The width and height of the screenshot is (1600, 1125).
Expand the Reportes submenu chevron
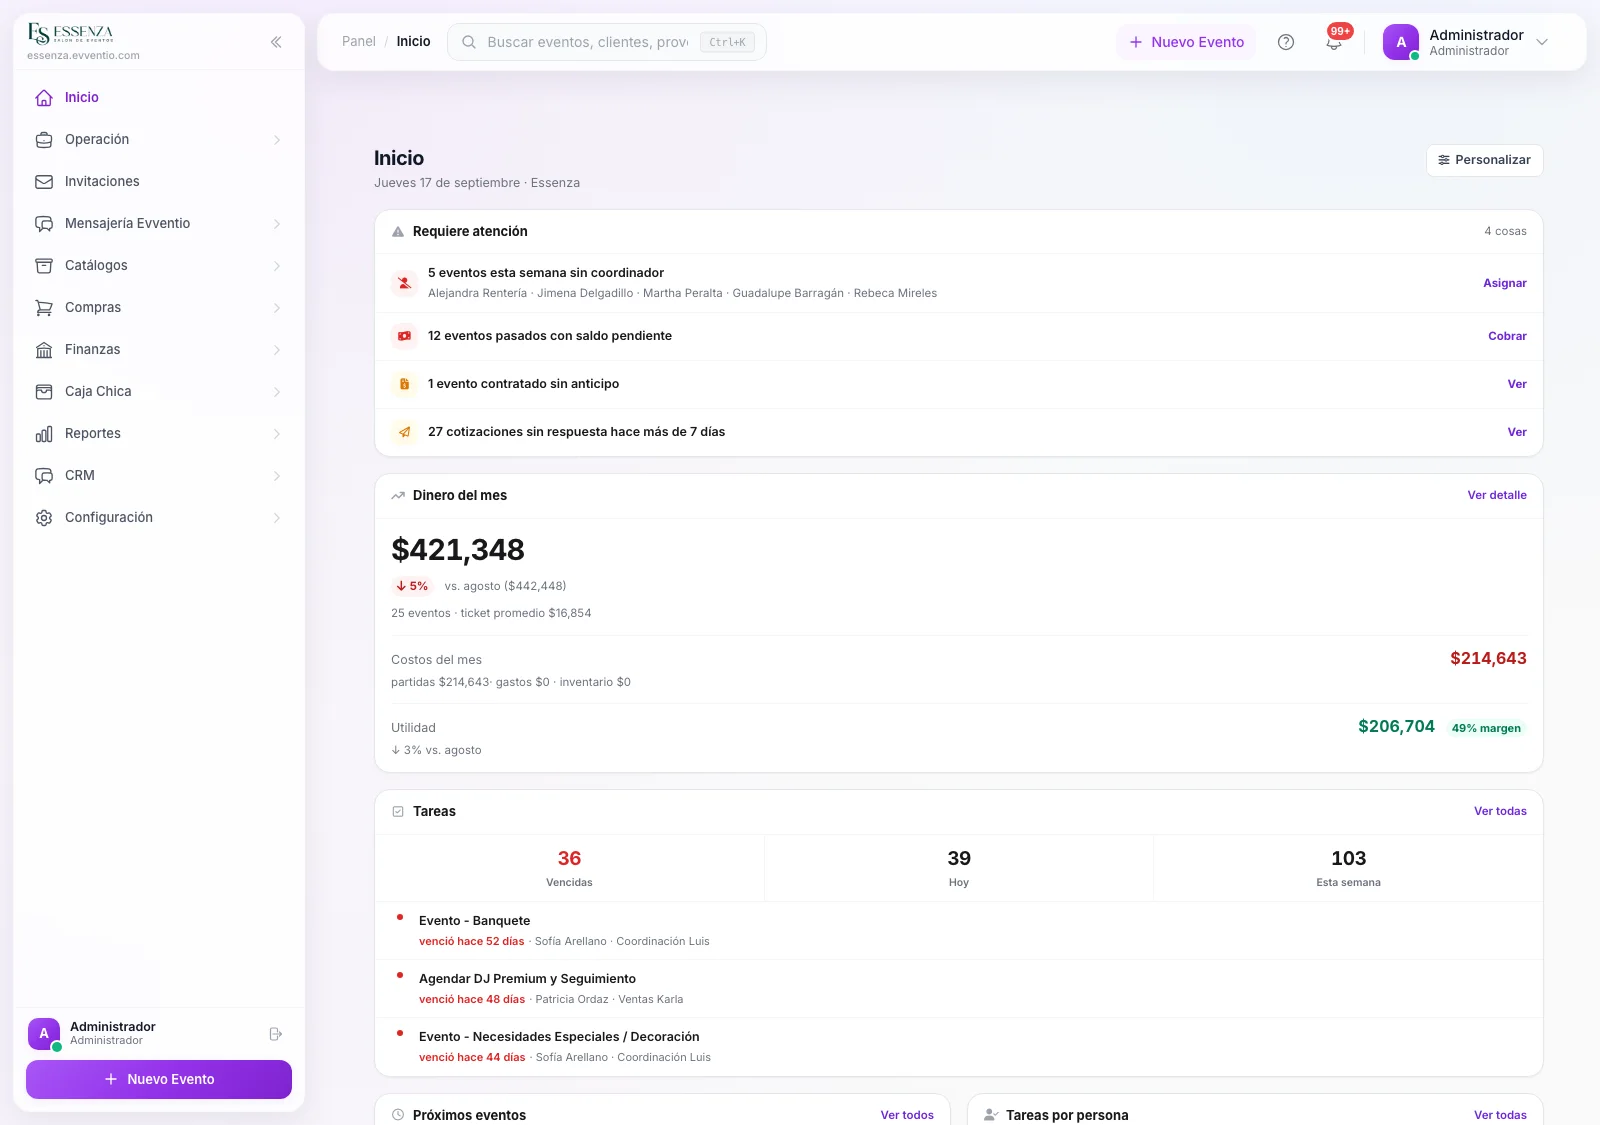277,434
